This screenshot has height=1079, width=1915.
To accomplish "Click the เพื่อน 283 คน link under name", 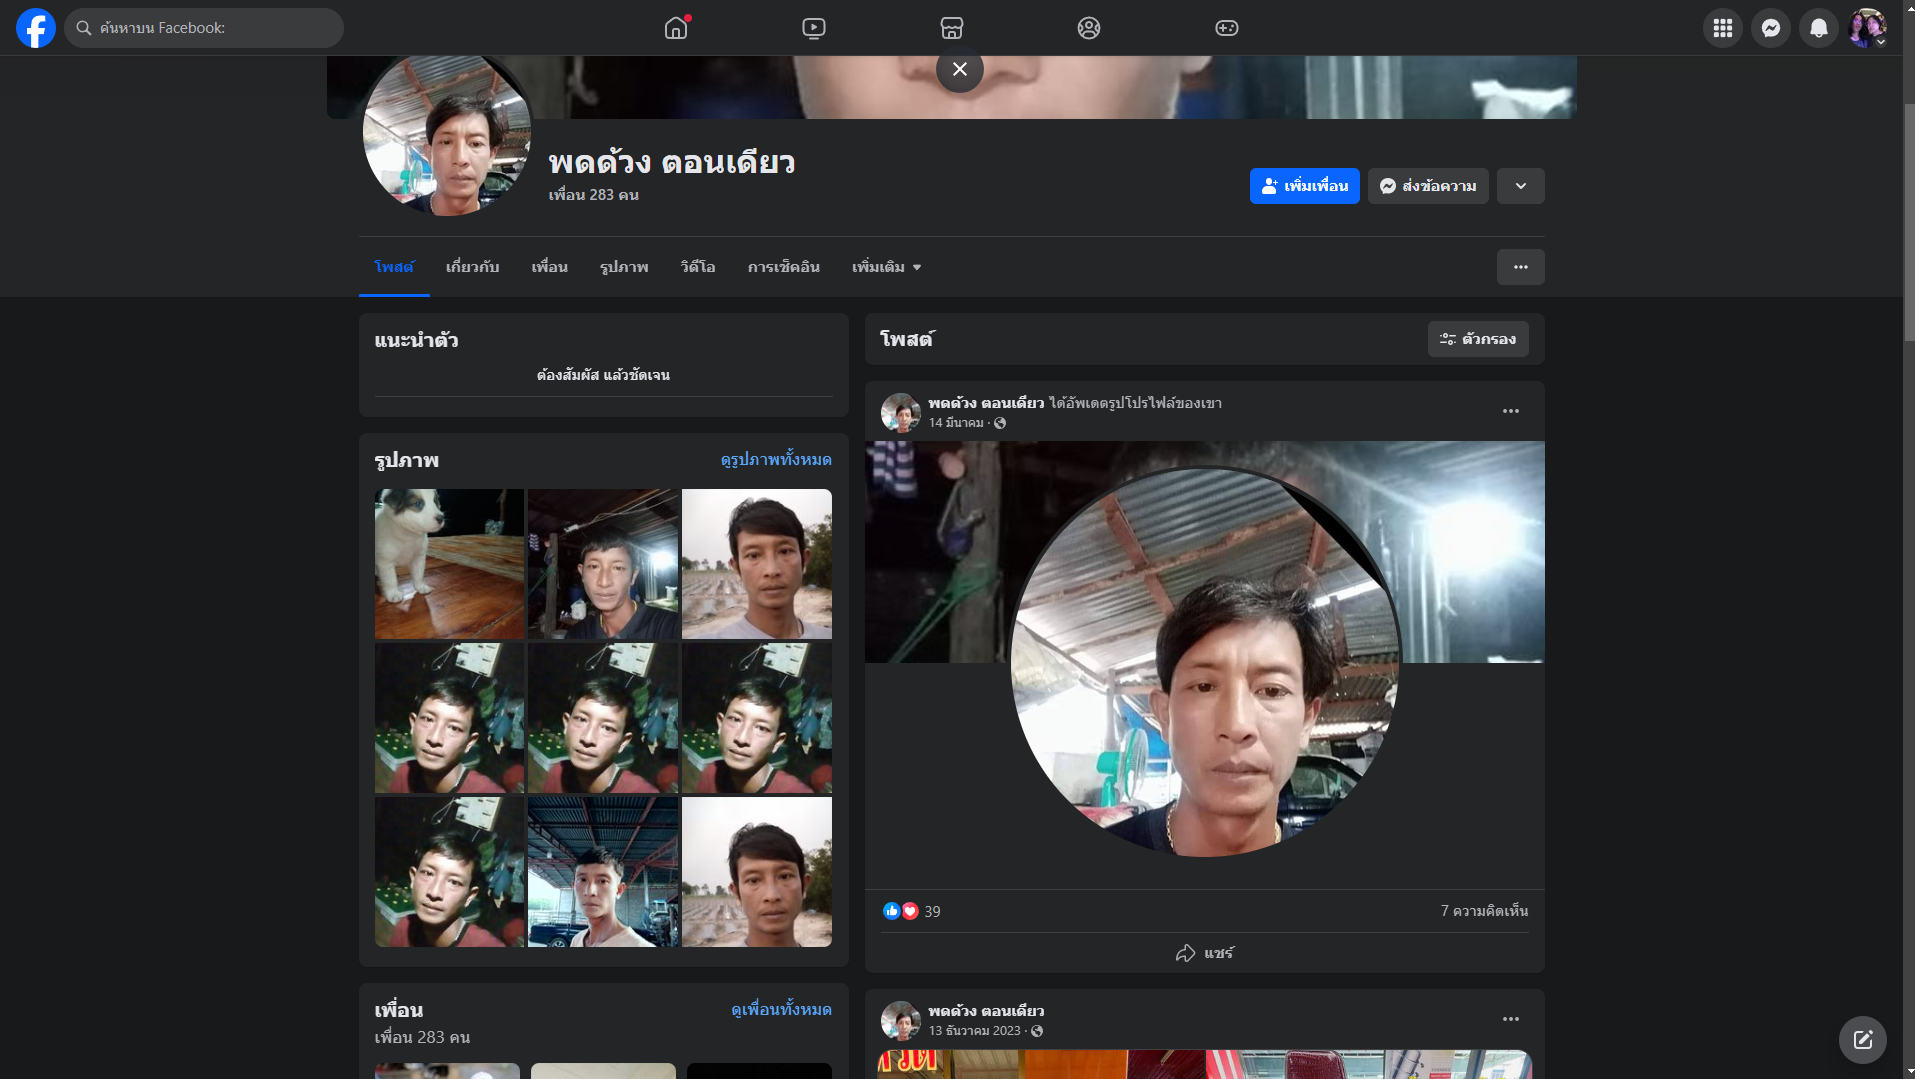I will [594, 195].
